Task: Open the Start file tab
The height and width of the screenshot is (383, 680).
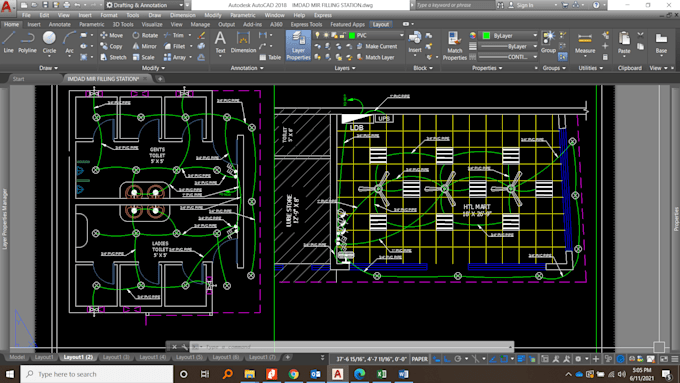Action: coord(18,79)
